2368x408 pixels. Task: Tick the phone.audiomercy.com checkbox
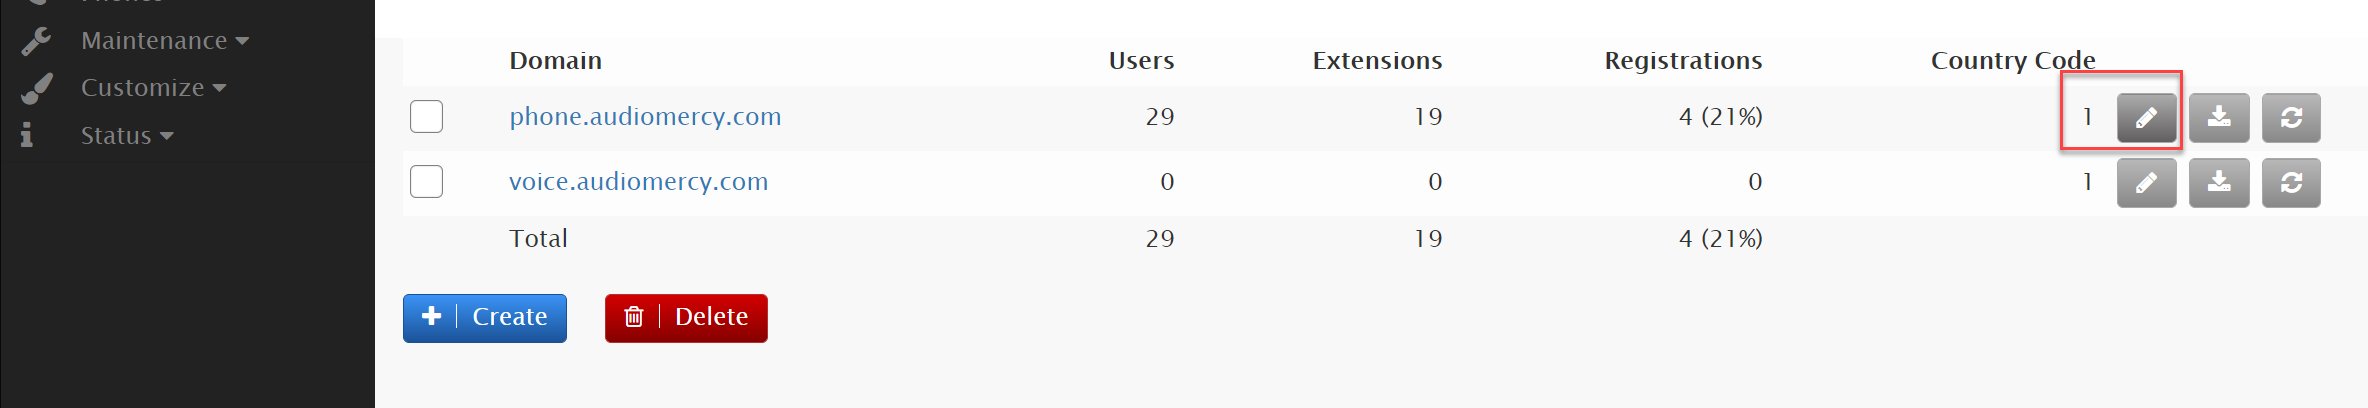click(426, 117)
